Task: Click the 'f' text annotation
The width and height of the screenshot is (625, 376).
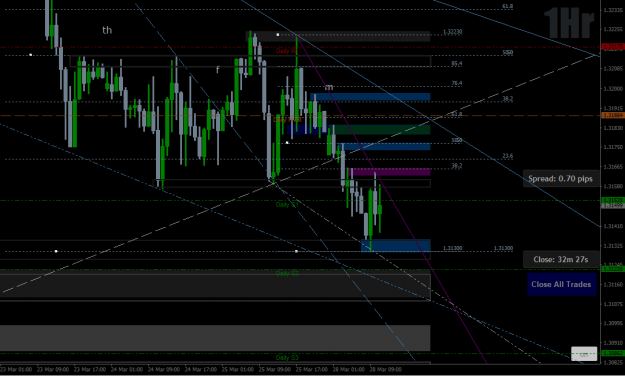Action: [218, 70]
